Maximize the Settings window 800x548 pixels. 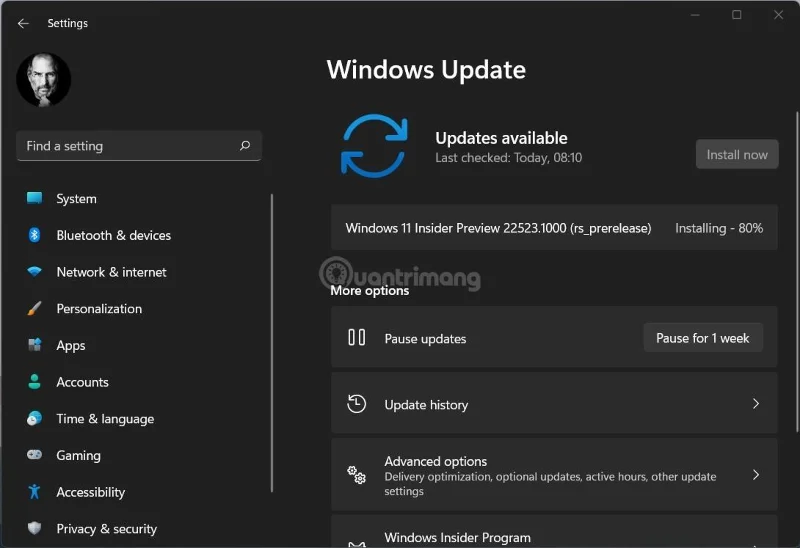tap(737, 15)
